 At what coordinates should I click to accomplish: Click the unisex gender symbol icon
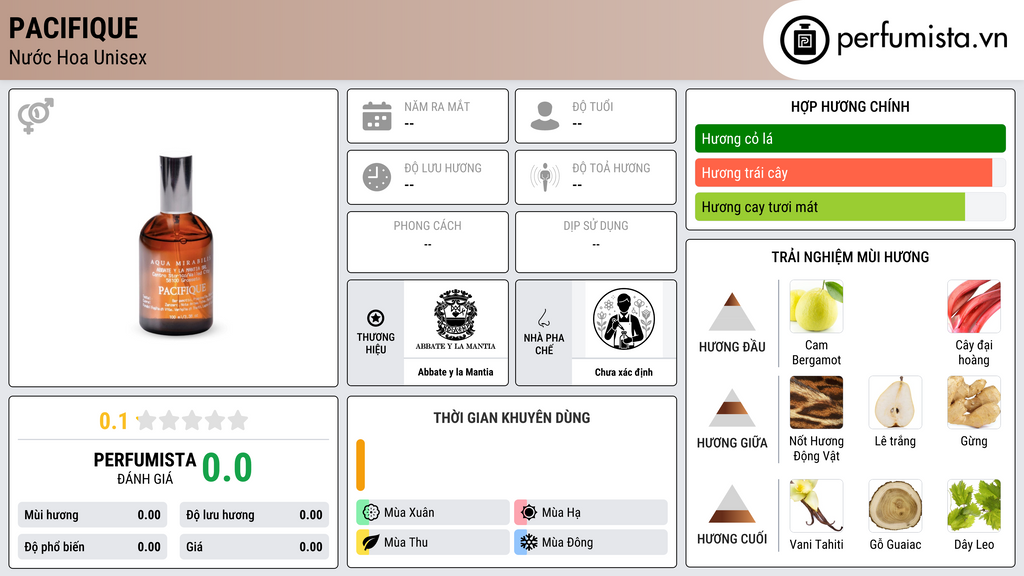pyautogui.click(x=36, y=116)
